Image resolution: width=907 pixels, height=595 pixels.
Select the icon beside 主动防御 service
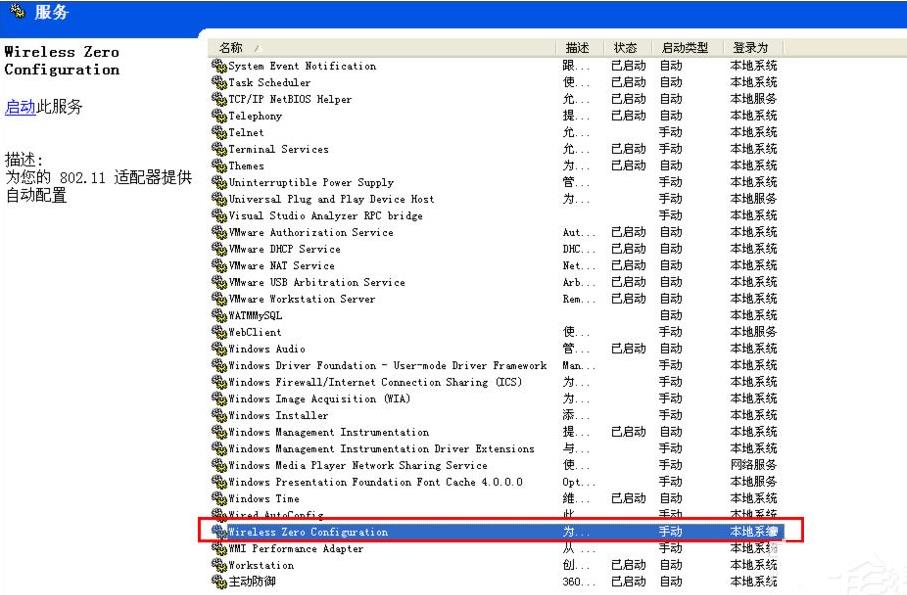[x=220, y=582]
